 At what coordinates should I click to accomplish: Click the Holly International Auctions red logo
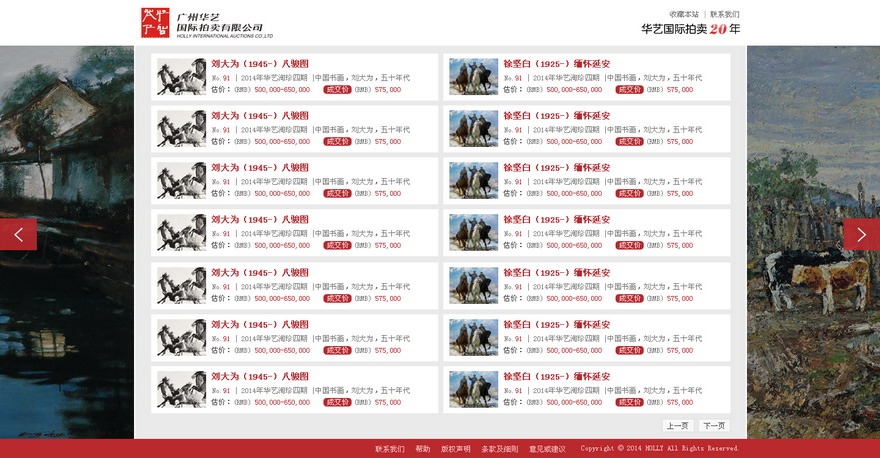click(155, 22)
